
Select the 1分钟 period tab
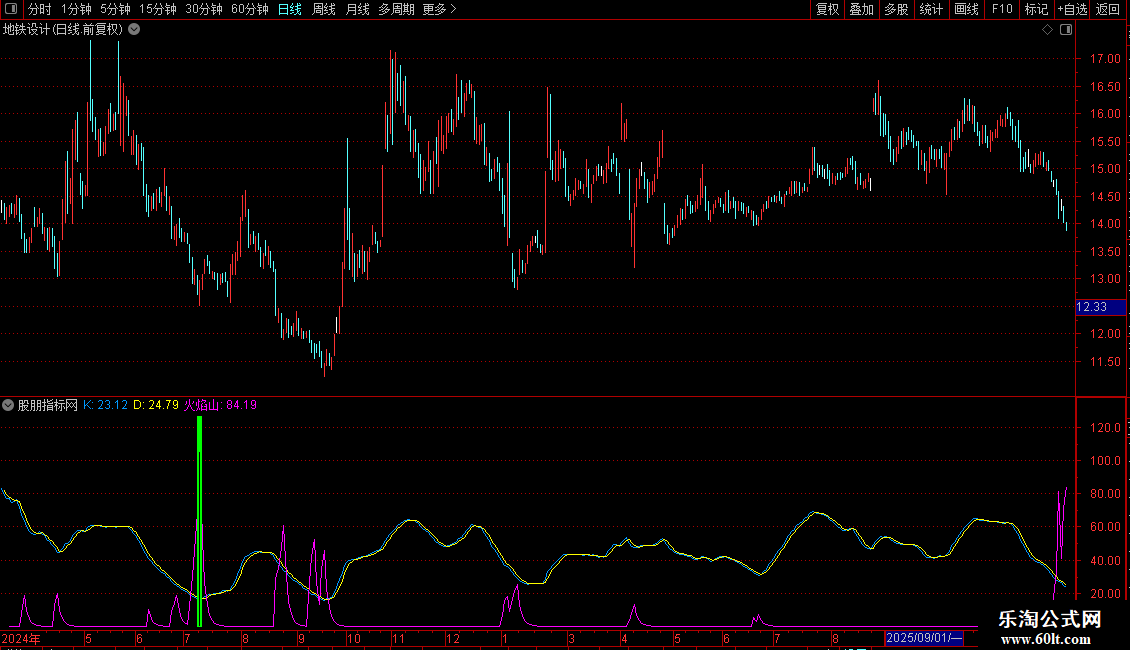pyautogui.click(x=76, y=9)
